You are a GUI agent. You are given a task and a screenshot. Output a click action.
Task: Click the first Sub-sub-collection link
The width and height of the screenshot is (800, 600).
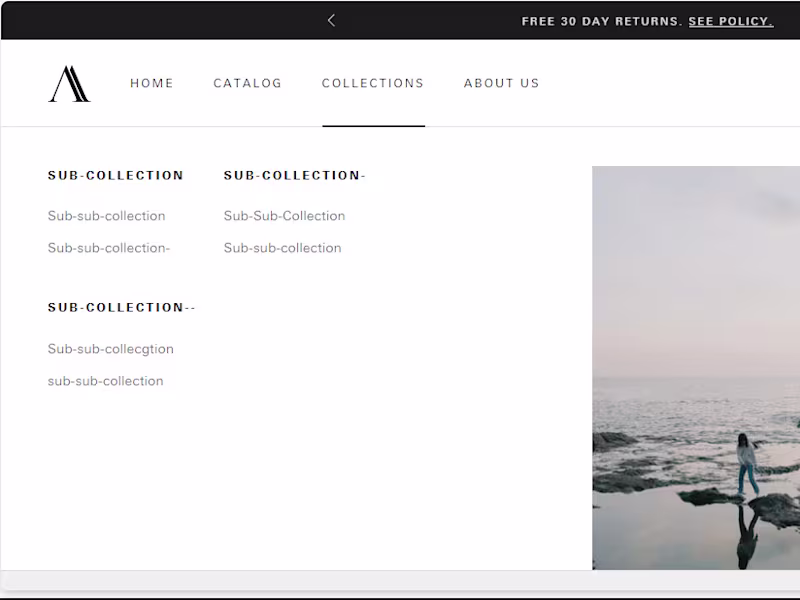click(106, 216)
